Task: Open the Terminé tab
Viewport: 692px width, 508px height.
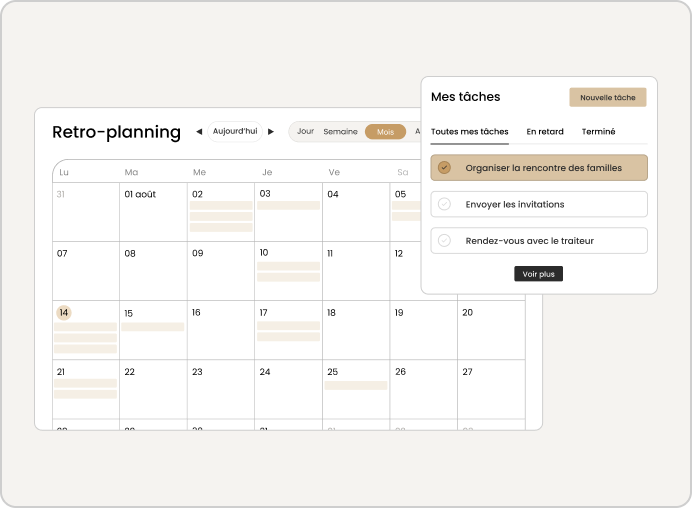Action: point(598,132)
